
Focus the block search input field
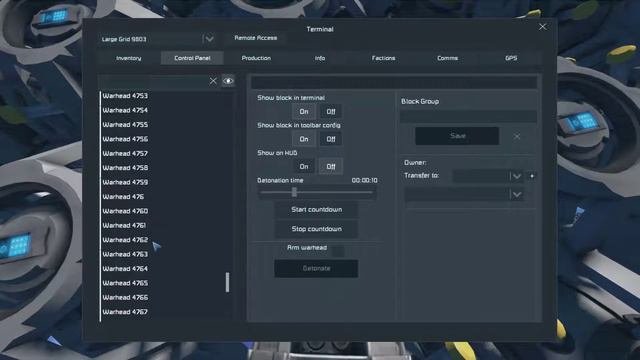tap(153, 81)
